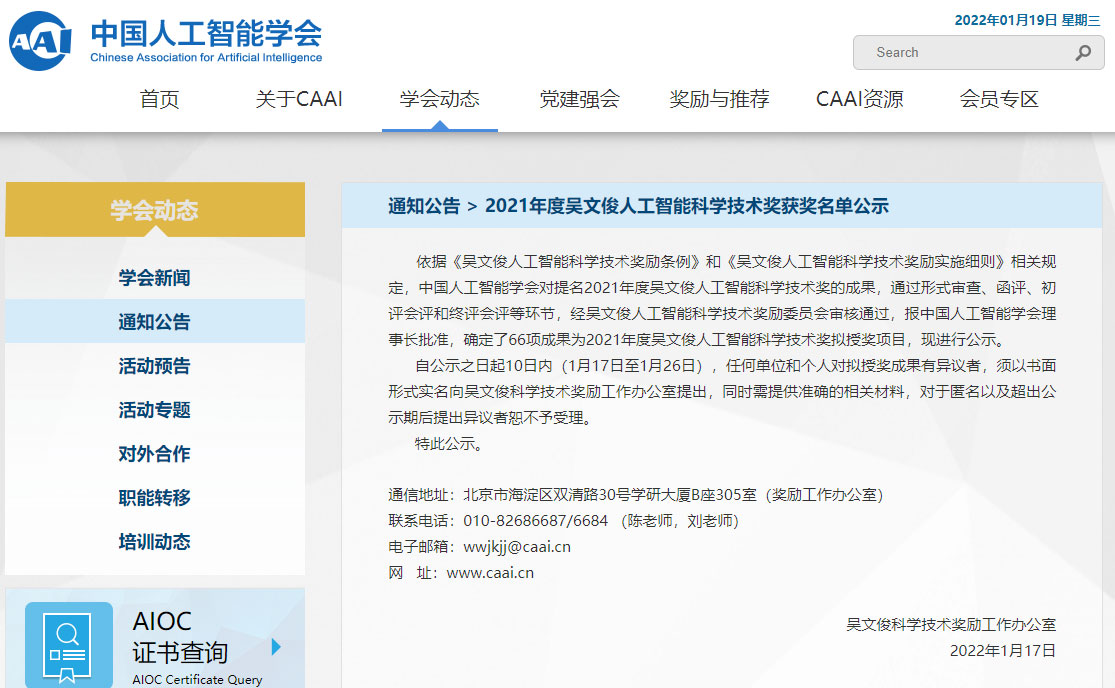
Task: Click the 中国人工智能学会 site title
Action: 206,33
